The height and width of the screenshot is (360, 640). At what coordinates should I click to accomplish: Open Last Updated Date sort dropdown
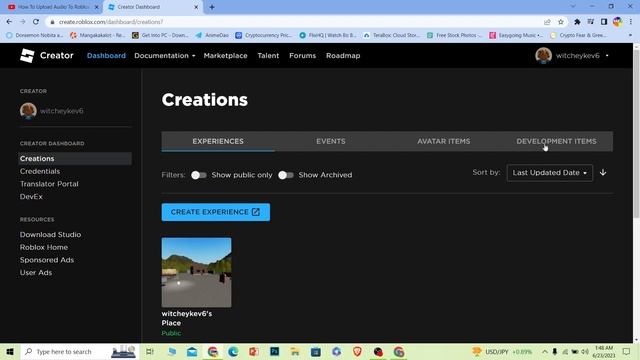(x=549, y=173)
